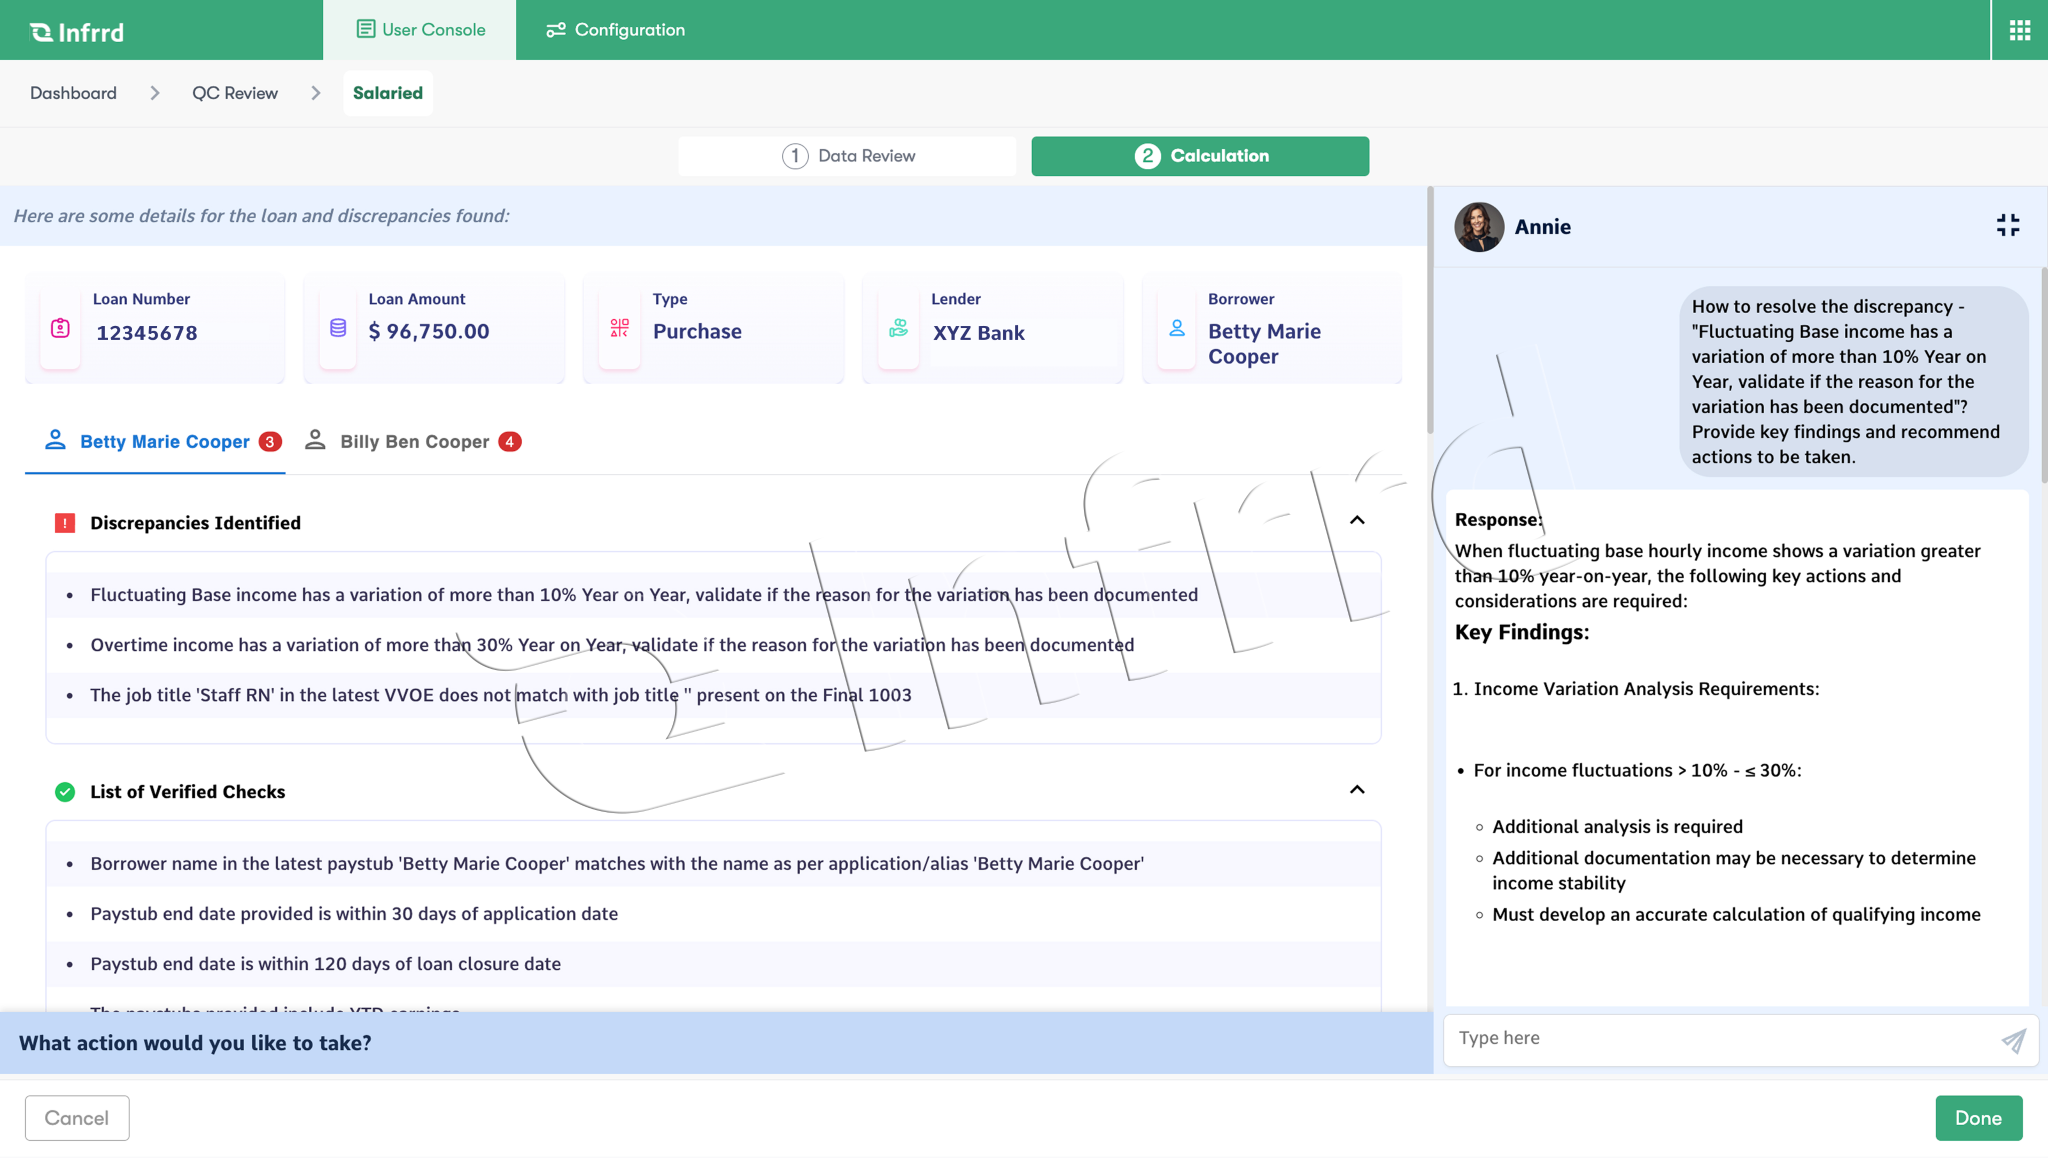Switch to Billy Ben Cooper tab

(413, 442)
